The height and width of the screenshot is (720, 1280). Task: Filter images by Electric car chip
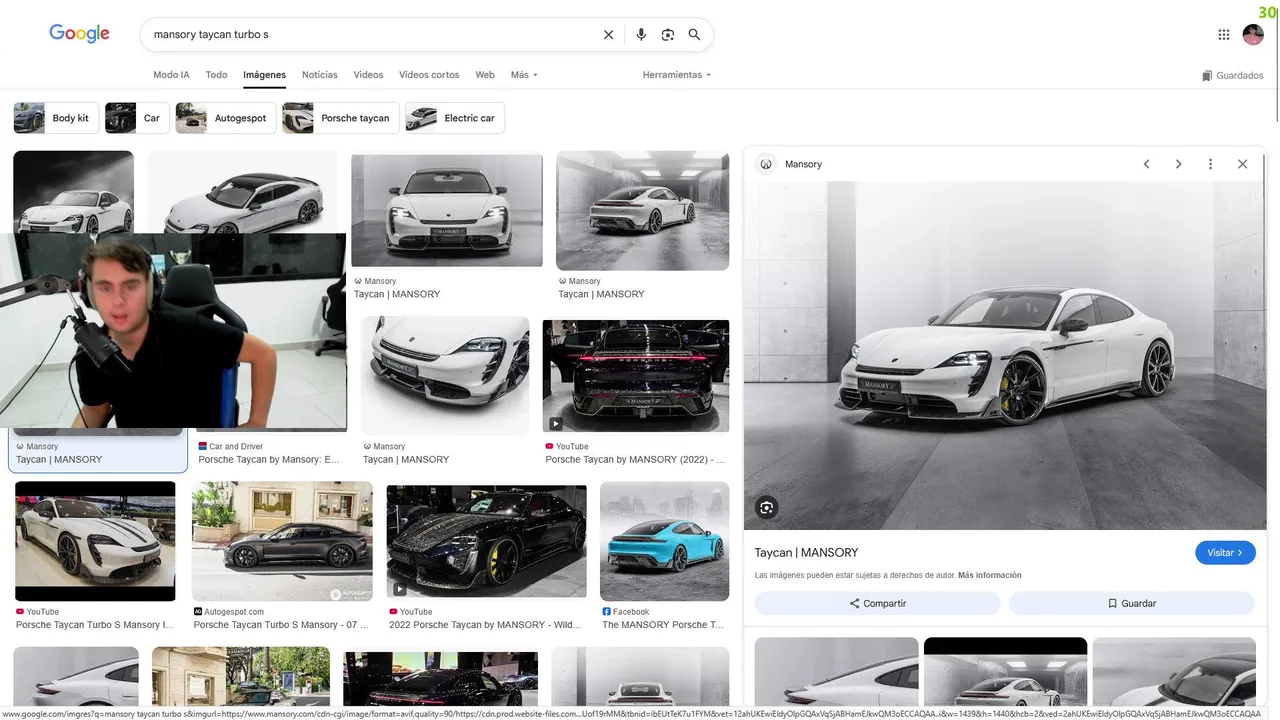pyautogui.click(x=455, y=118)
